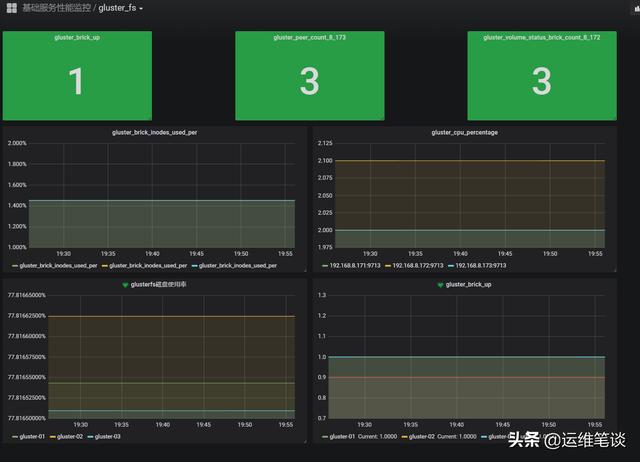Expand the gluster_fs dashboard title dropdown
640x462 pixels.
pos(120,8)
